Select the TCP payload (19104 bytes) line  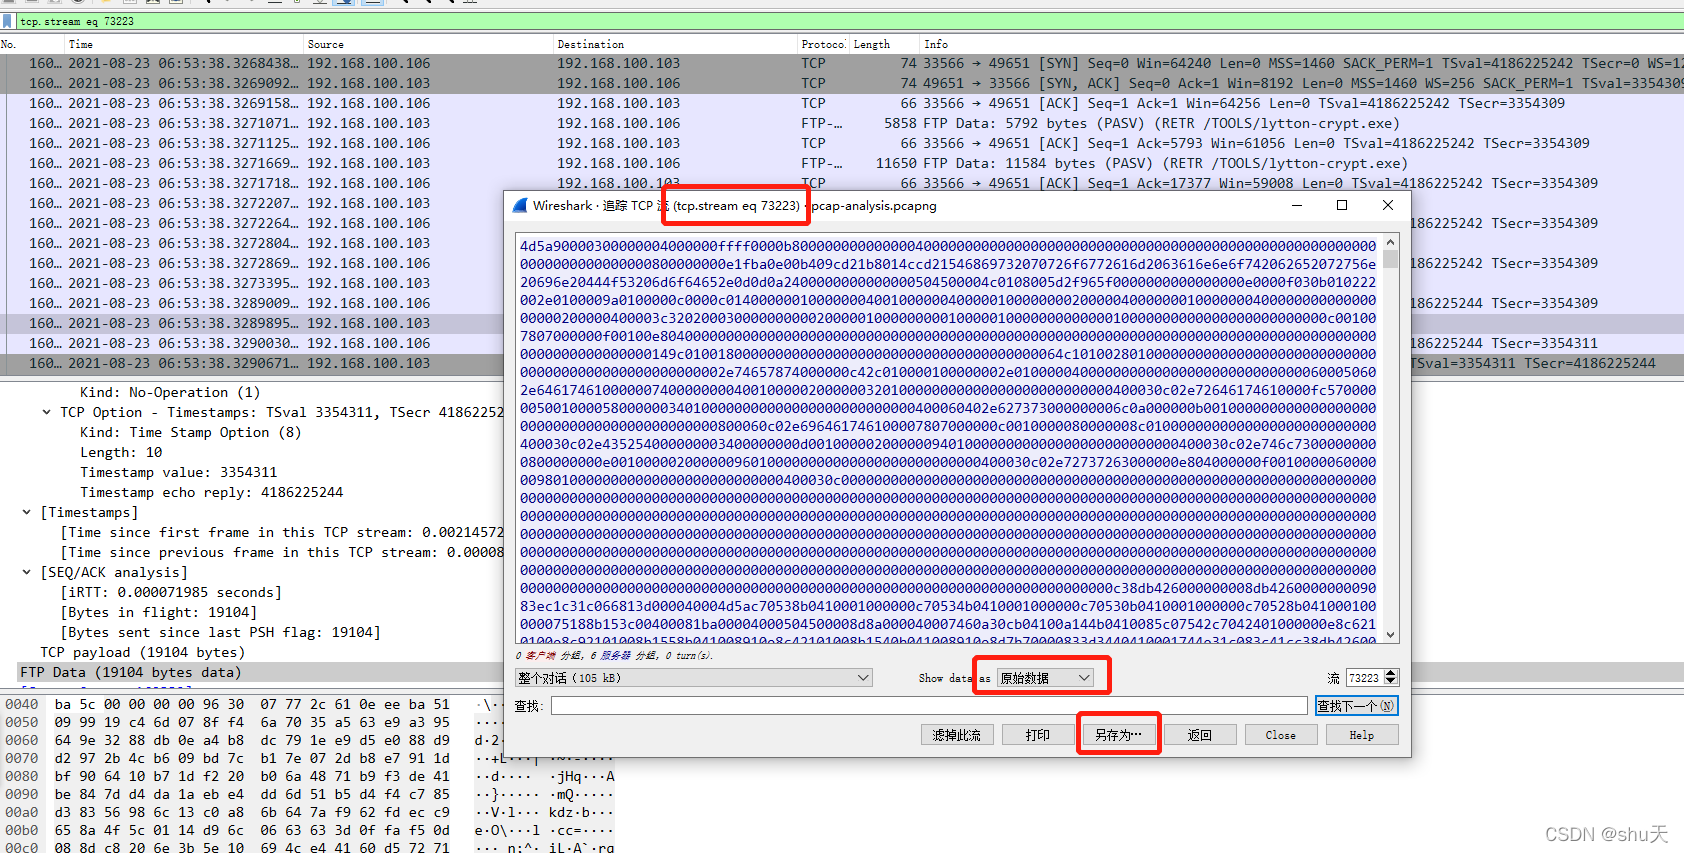pyautogui.click(x=142, y=652)
